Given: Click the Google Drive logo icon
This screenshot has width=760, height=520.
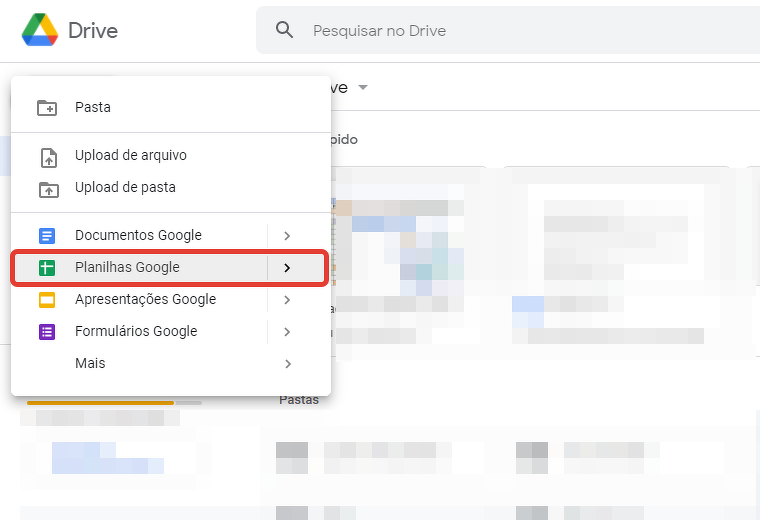Looking at the screenshot, I should click(x=40, y=30).
